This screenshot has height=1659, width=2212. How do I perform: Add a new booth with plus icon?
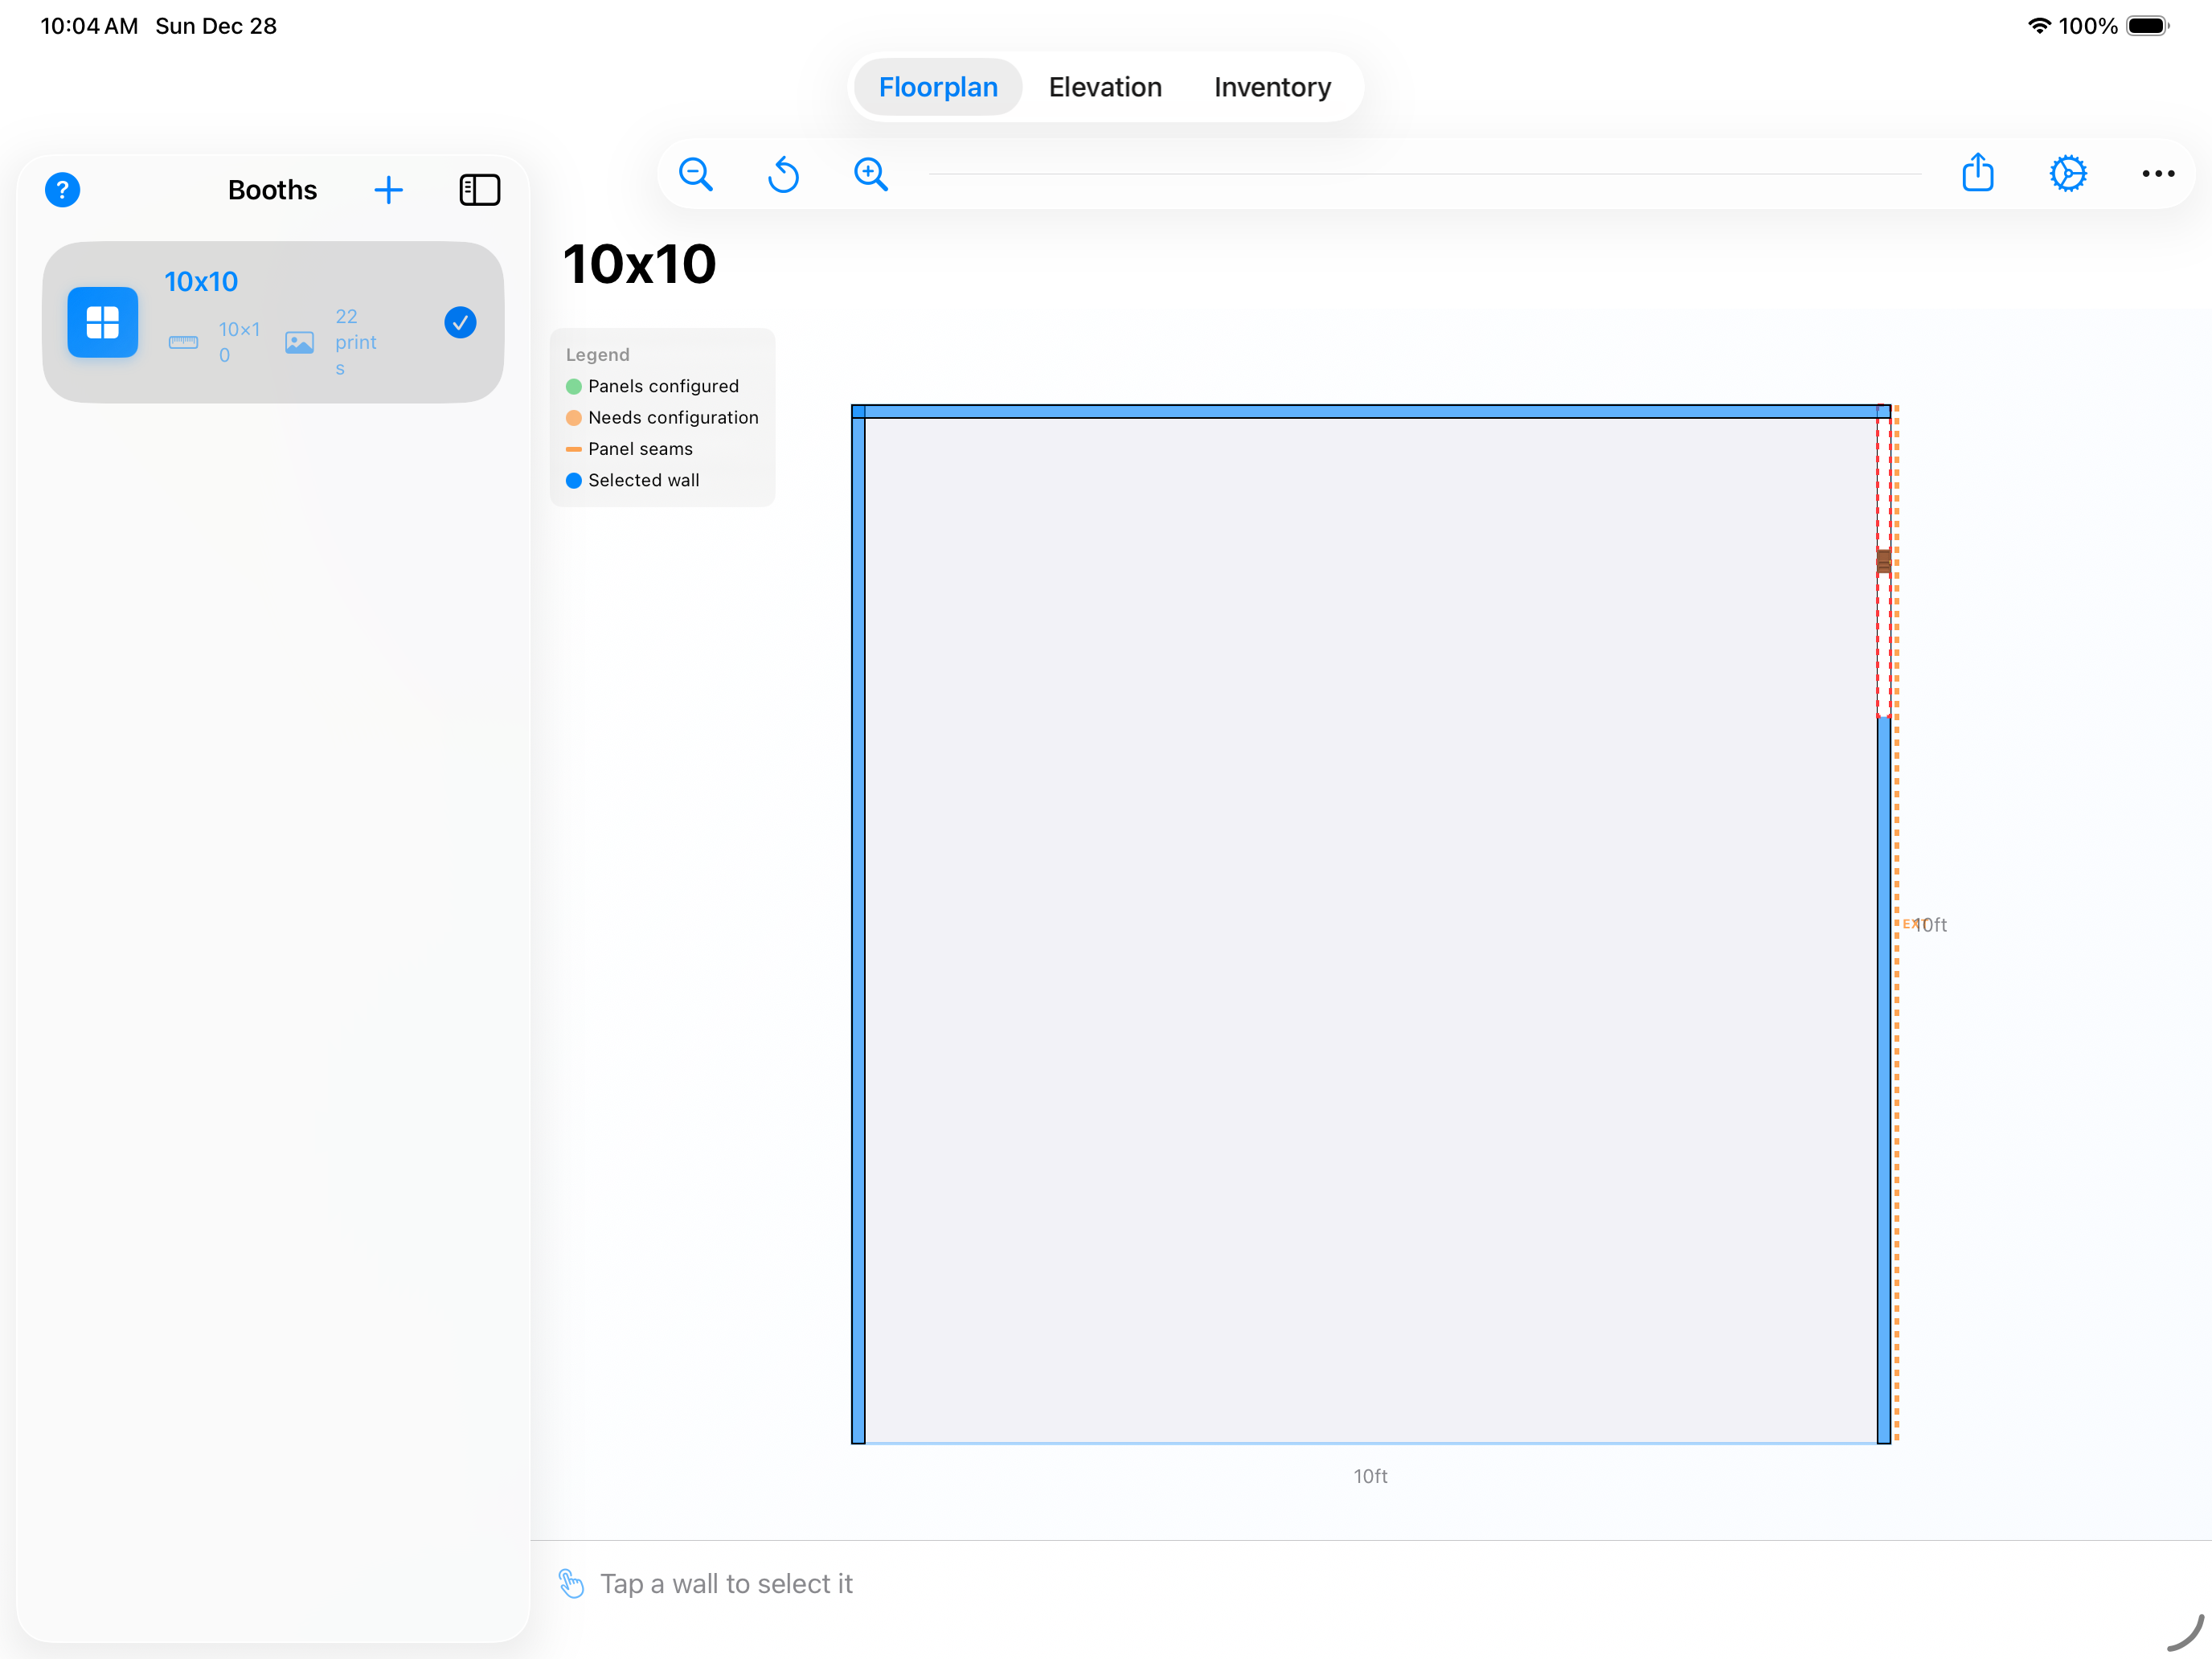[388, 190]
